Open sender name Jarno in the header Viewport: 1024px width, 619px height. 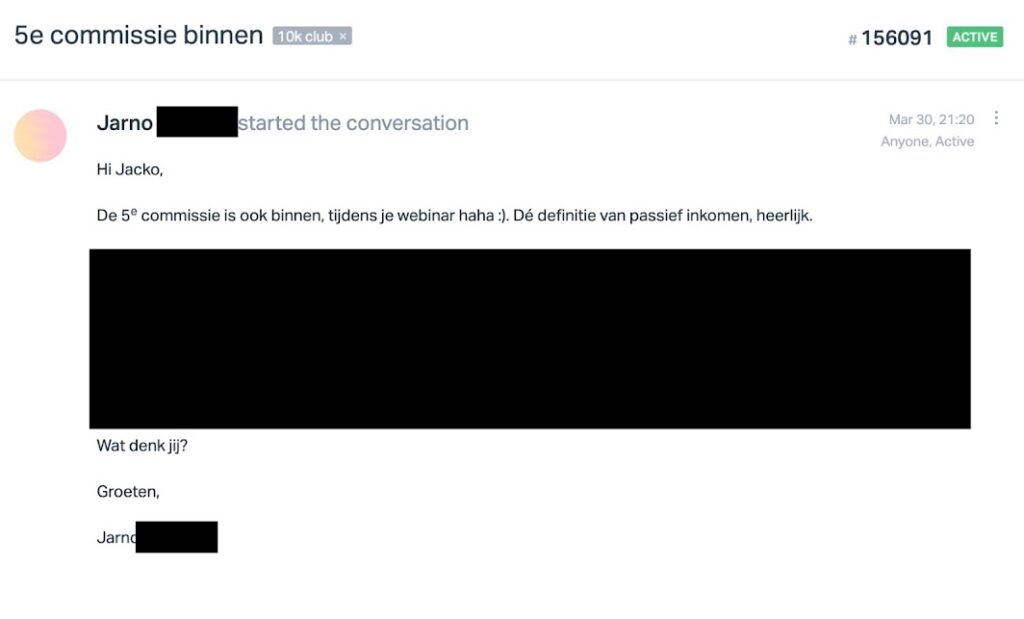point(125,123)
